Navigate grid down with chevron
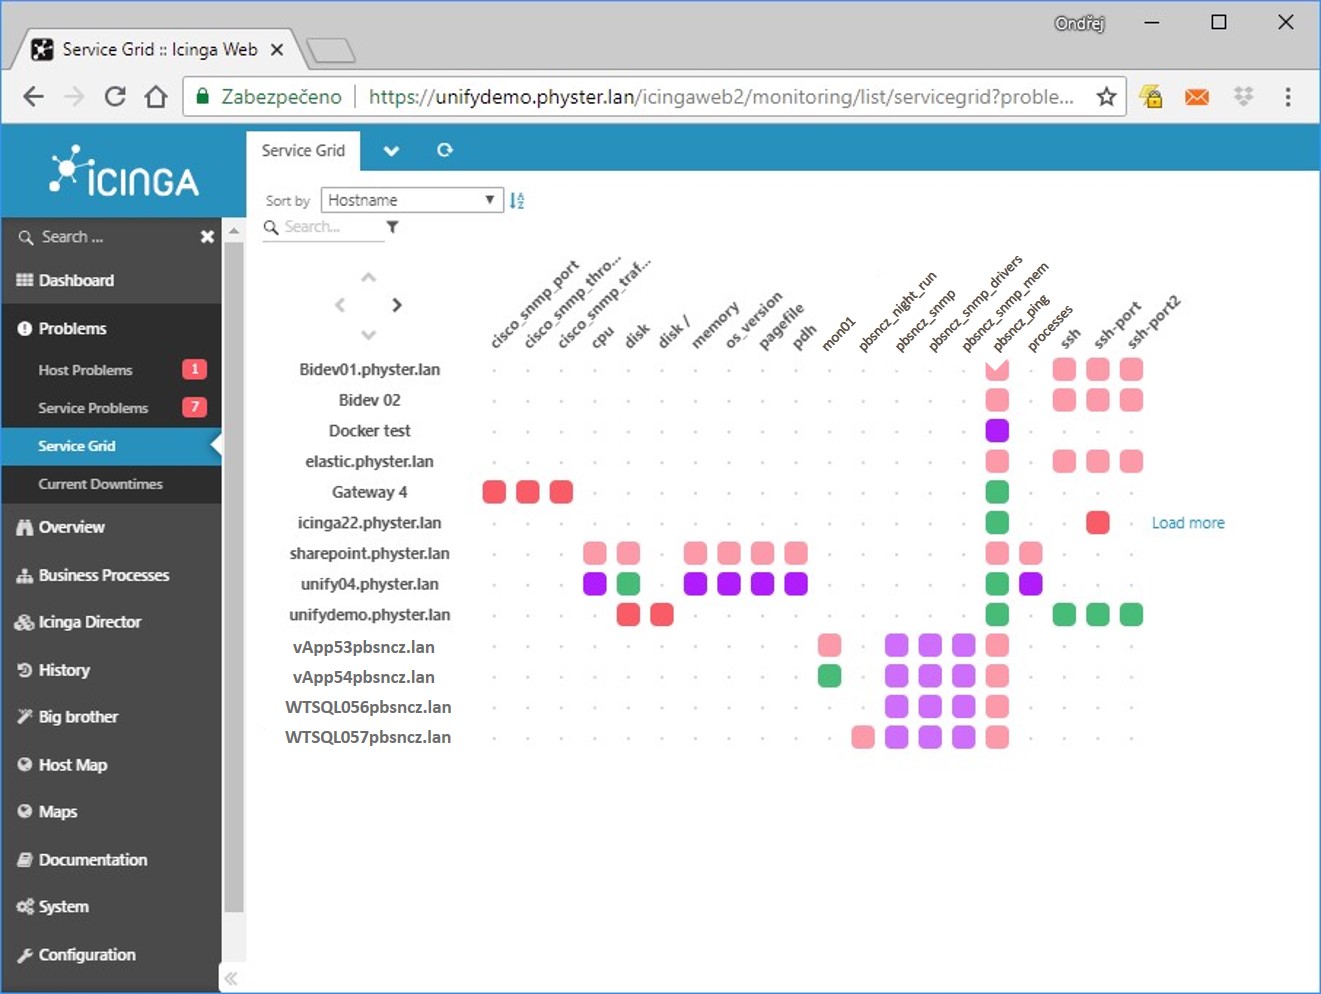Image resolution: width=1321 pixels, height=994 pixels. 368,334
